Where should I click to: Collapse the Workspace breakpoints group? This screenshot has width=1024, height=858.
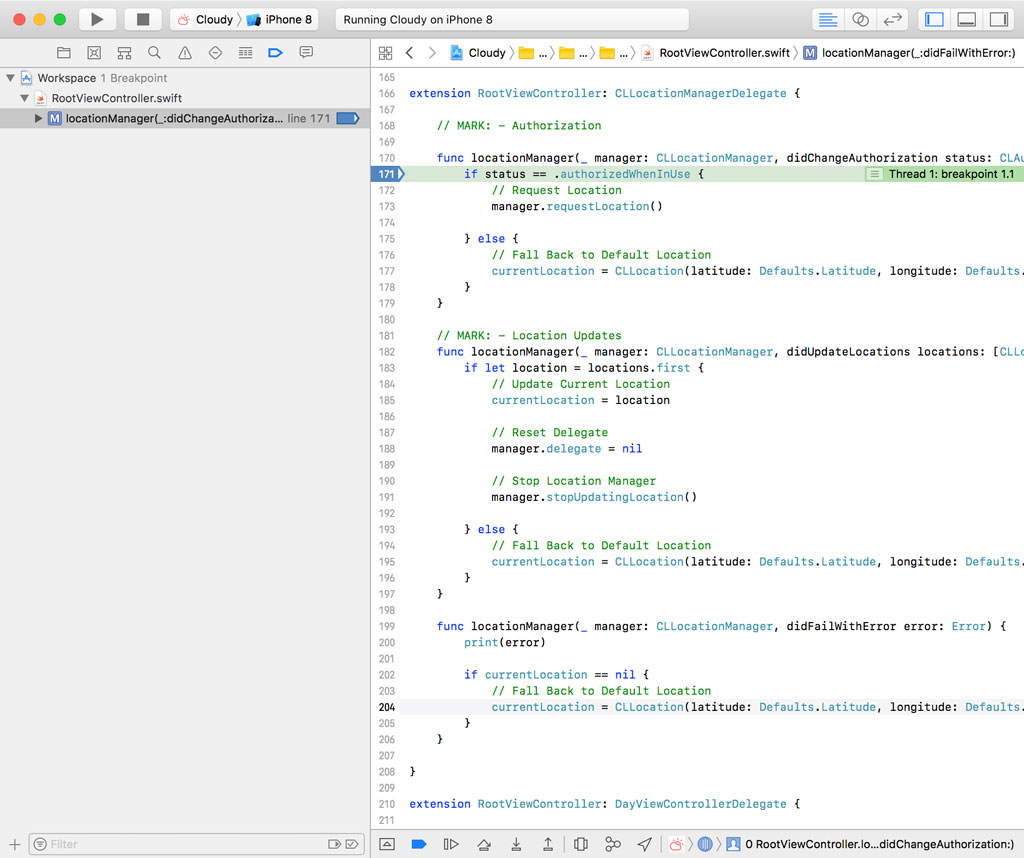[x=10, y=78]
